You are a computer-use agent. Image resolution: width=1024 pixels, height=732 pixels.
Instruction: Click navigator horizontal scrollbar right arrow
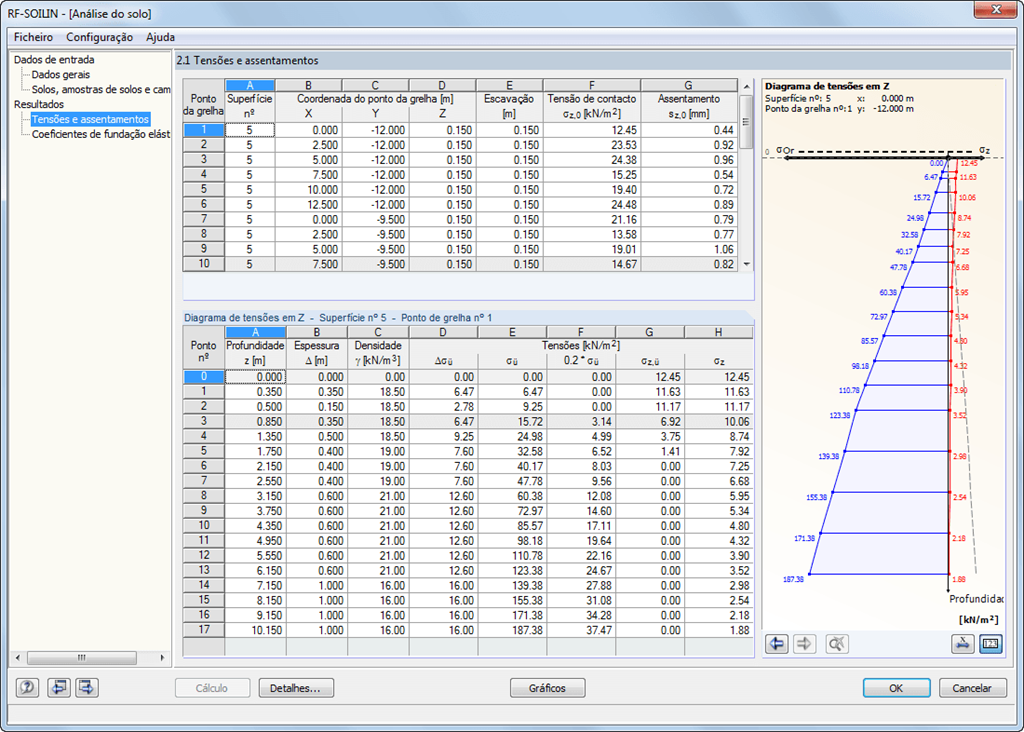click(x=162, y=658)
